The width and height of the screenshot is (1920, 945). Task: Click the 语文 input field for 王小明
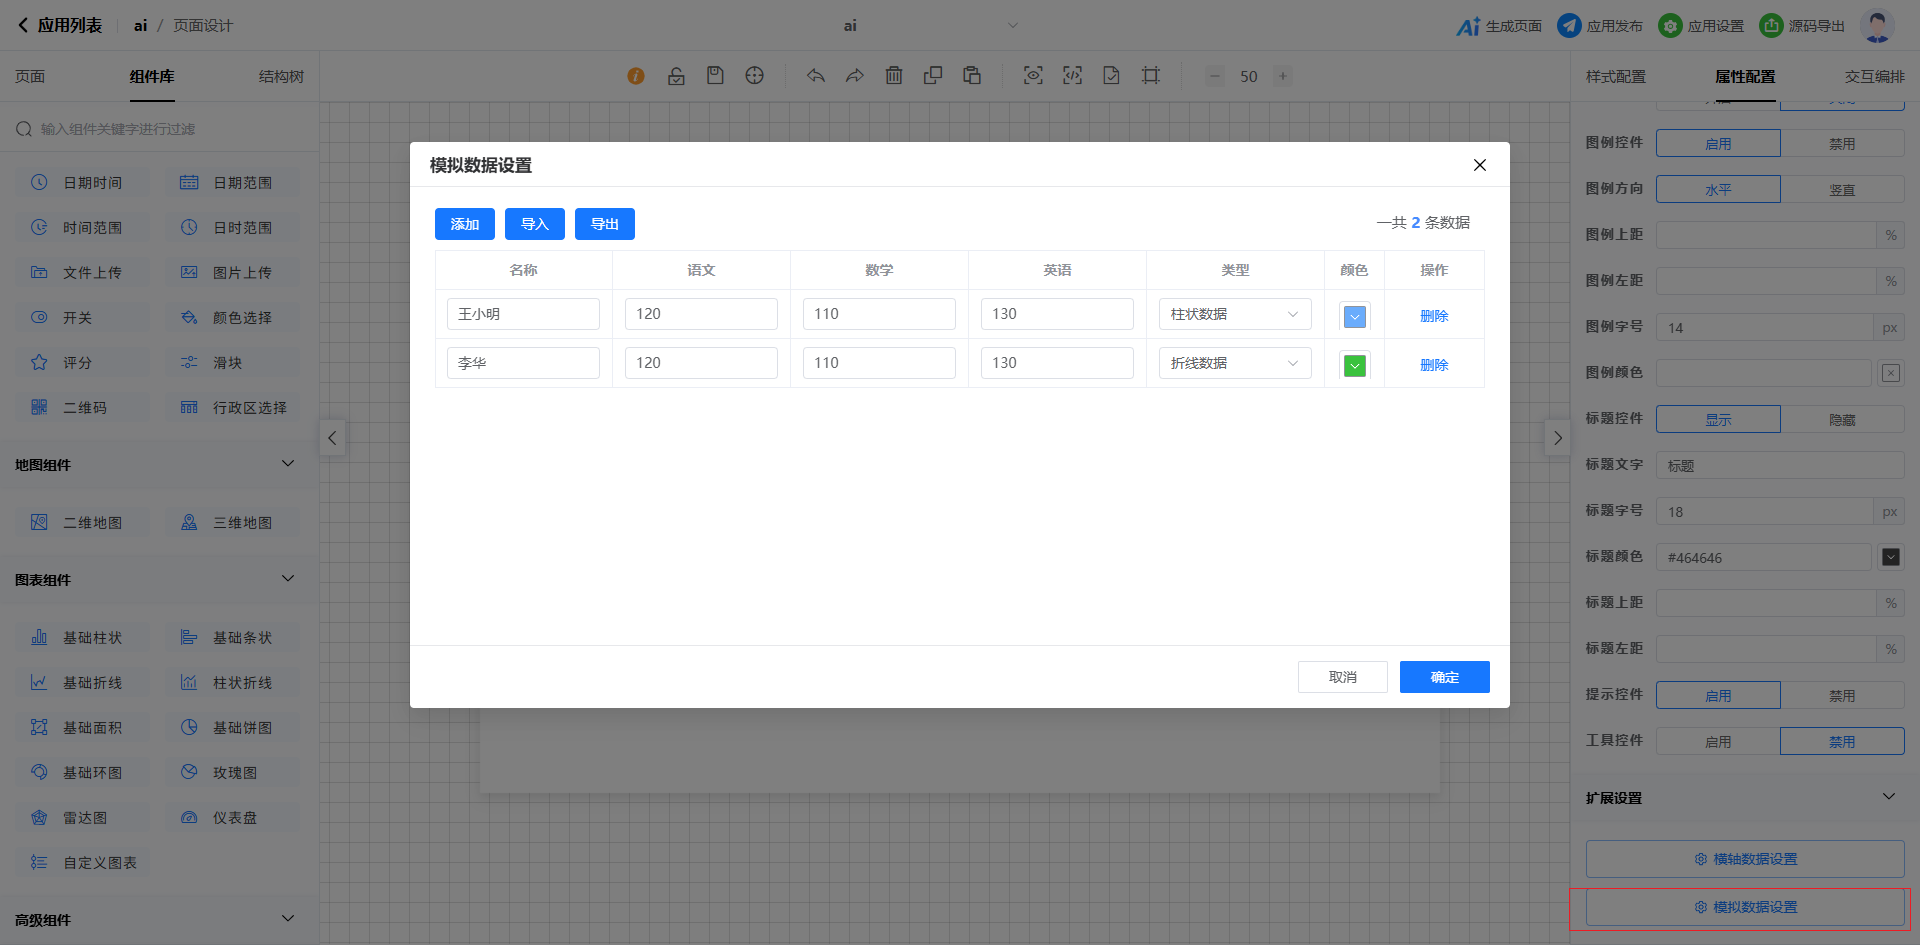click(x=701, y=314)
